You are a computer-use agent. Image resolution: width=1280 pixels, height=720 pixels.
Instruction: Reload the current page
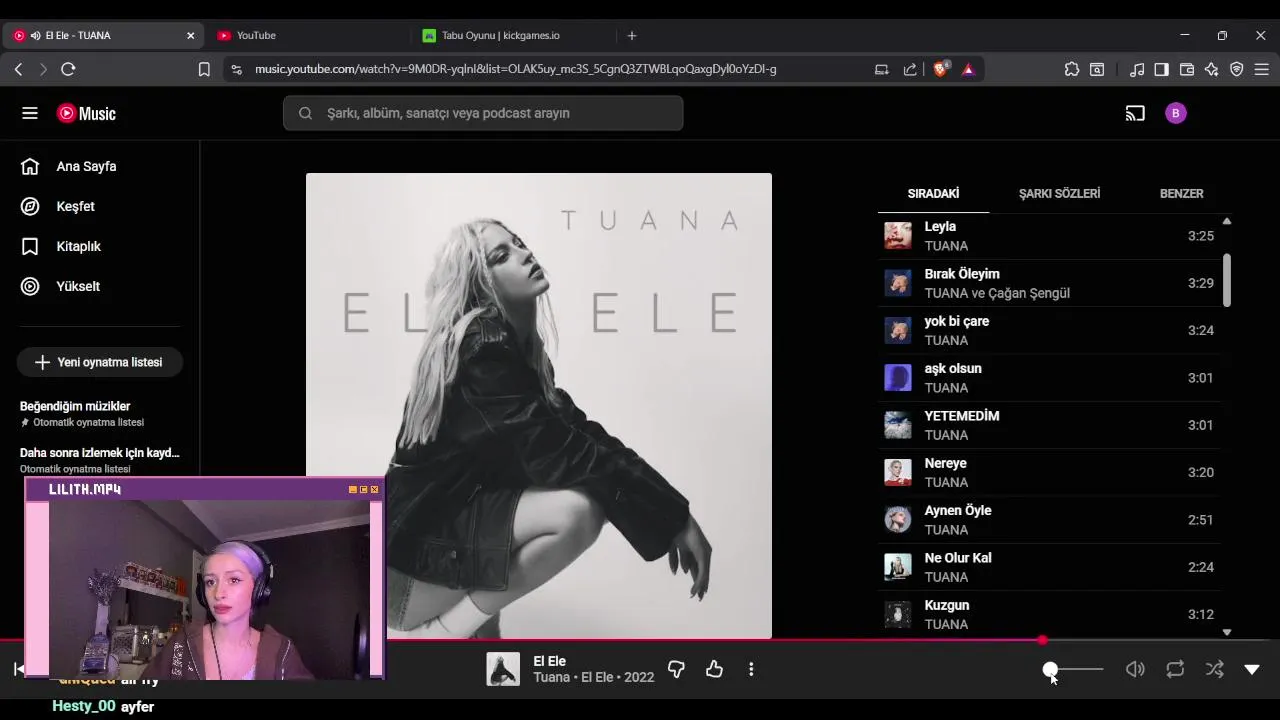click(68, 69)
